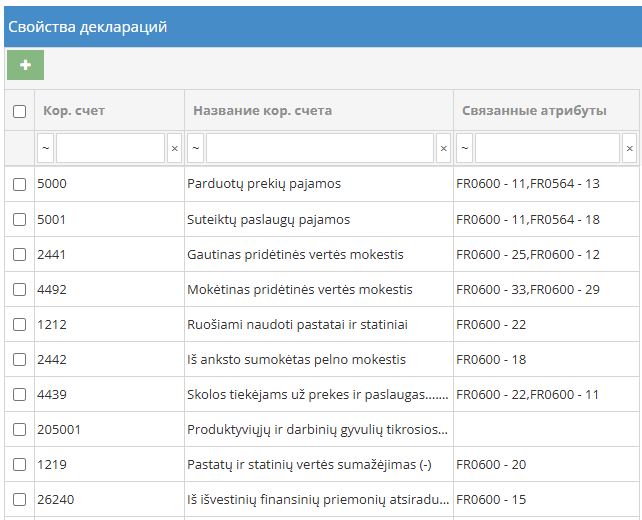Check the row for account 5001
This screenshot has width=642, height=520.
(19, 219)
